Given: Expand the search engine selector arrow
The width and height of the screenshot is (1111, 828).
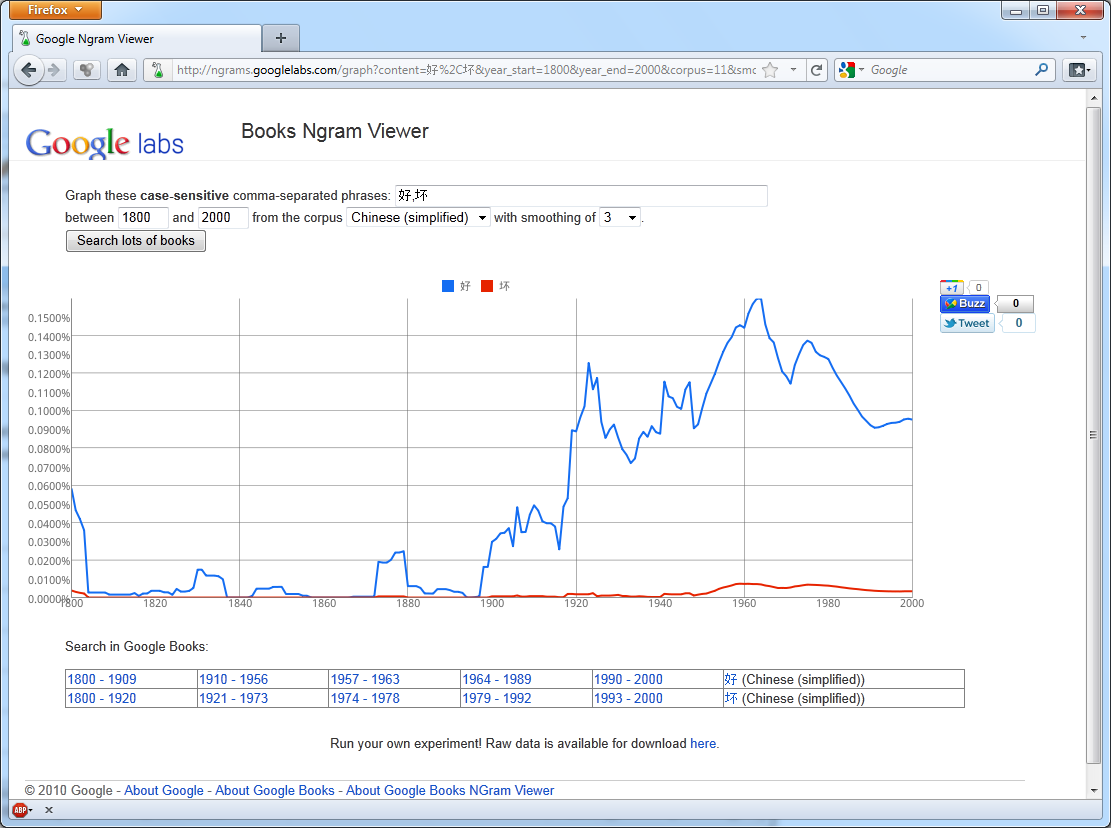Looking at the screenshot, I should 862,70.
